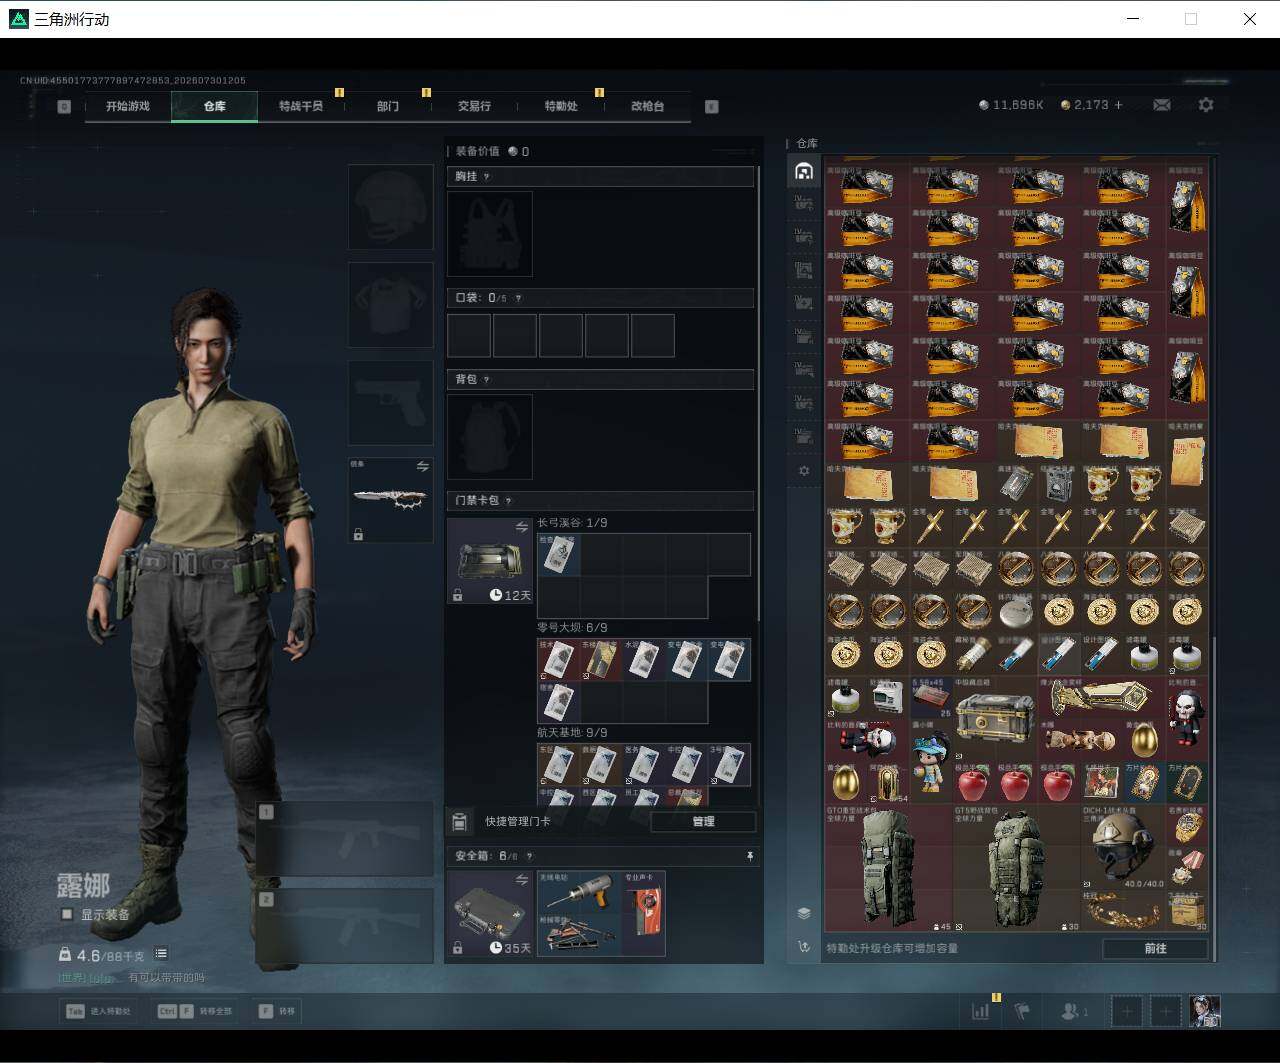This screenshot has width=1280, height=1063.
Task: Click the E next-tab key button
Action: 712,107
